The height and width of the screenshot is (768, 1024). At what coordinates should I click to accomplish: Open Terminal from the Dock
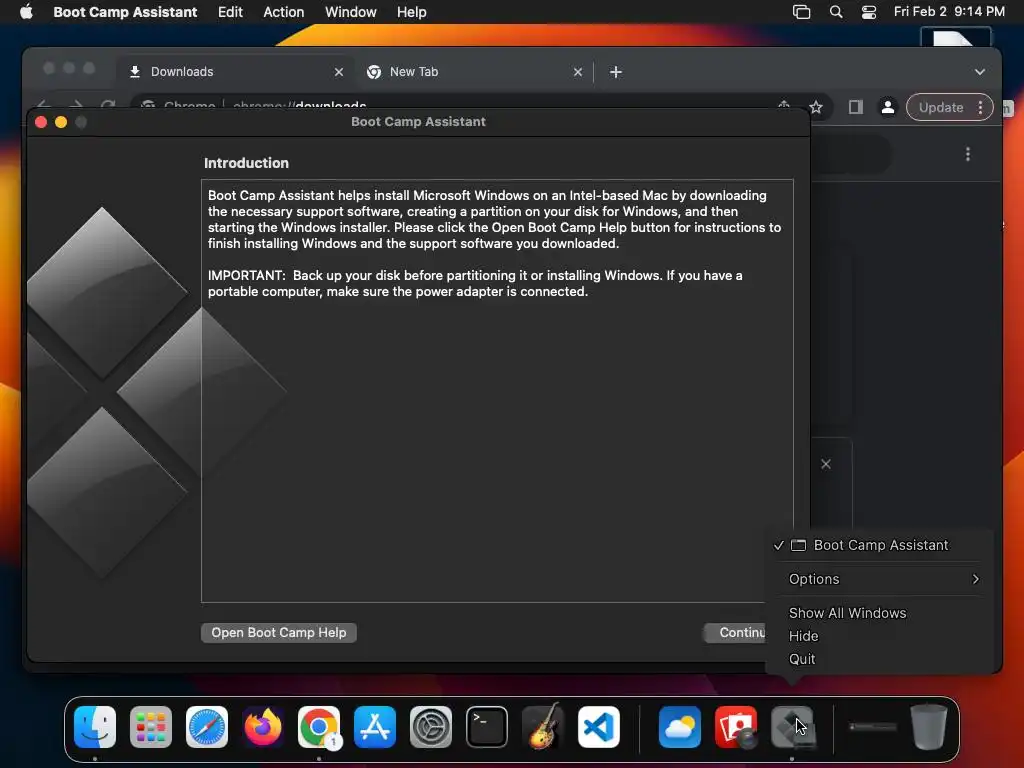(x=487, y=727)
